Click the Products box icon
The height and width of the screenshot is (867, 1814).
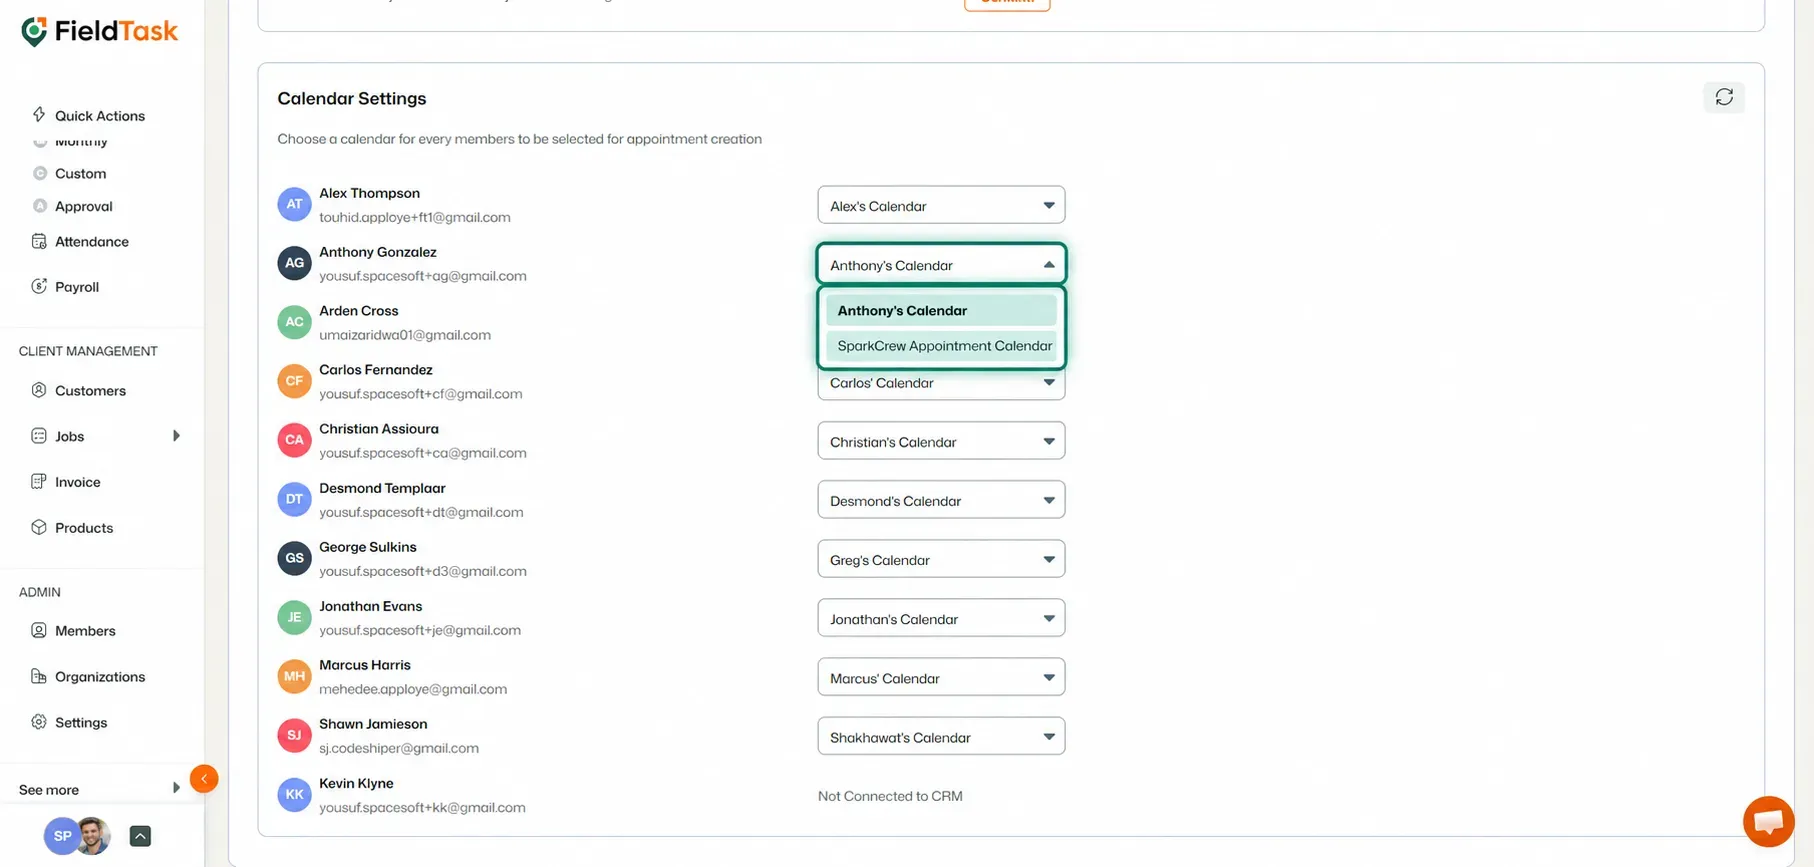(39, 527)
